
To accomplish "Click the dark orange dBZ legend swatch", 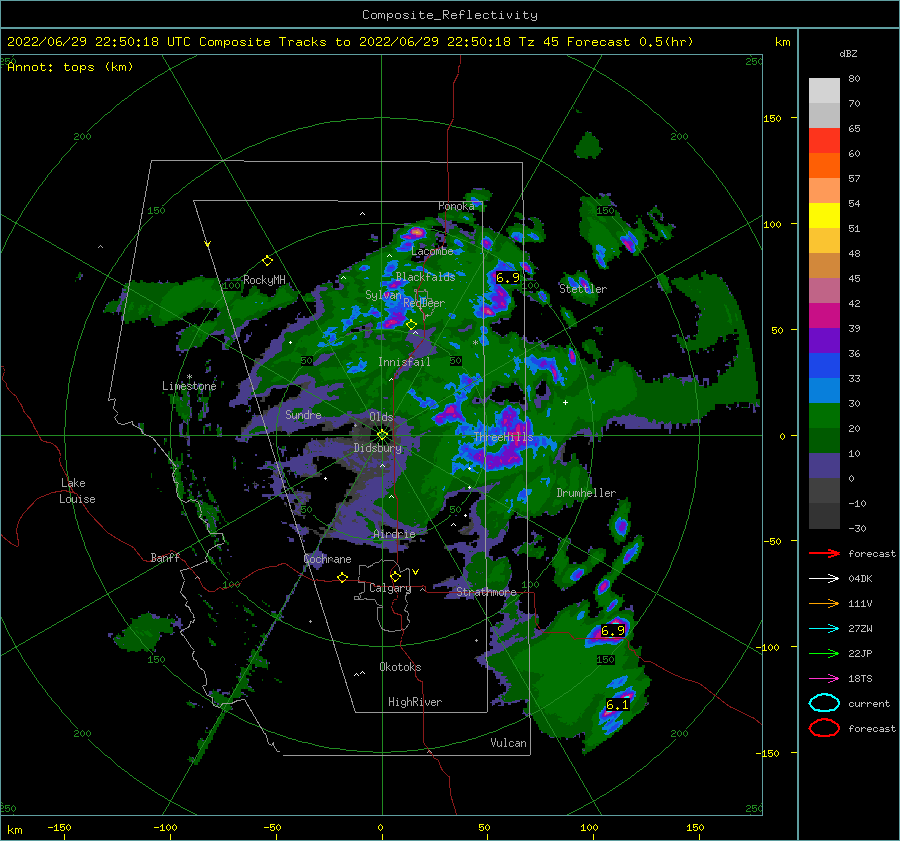I will (824, 165).
